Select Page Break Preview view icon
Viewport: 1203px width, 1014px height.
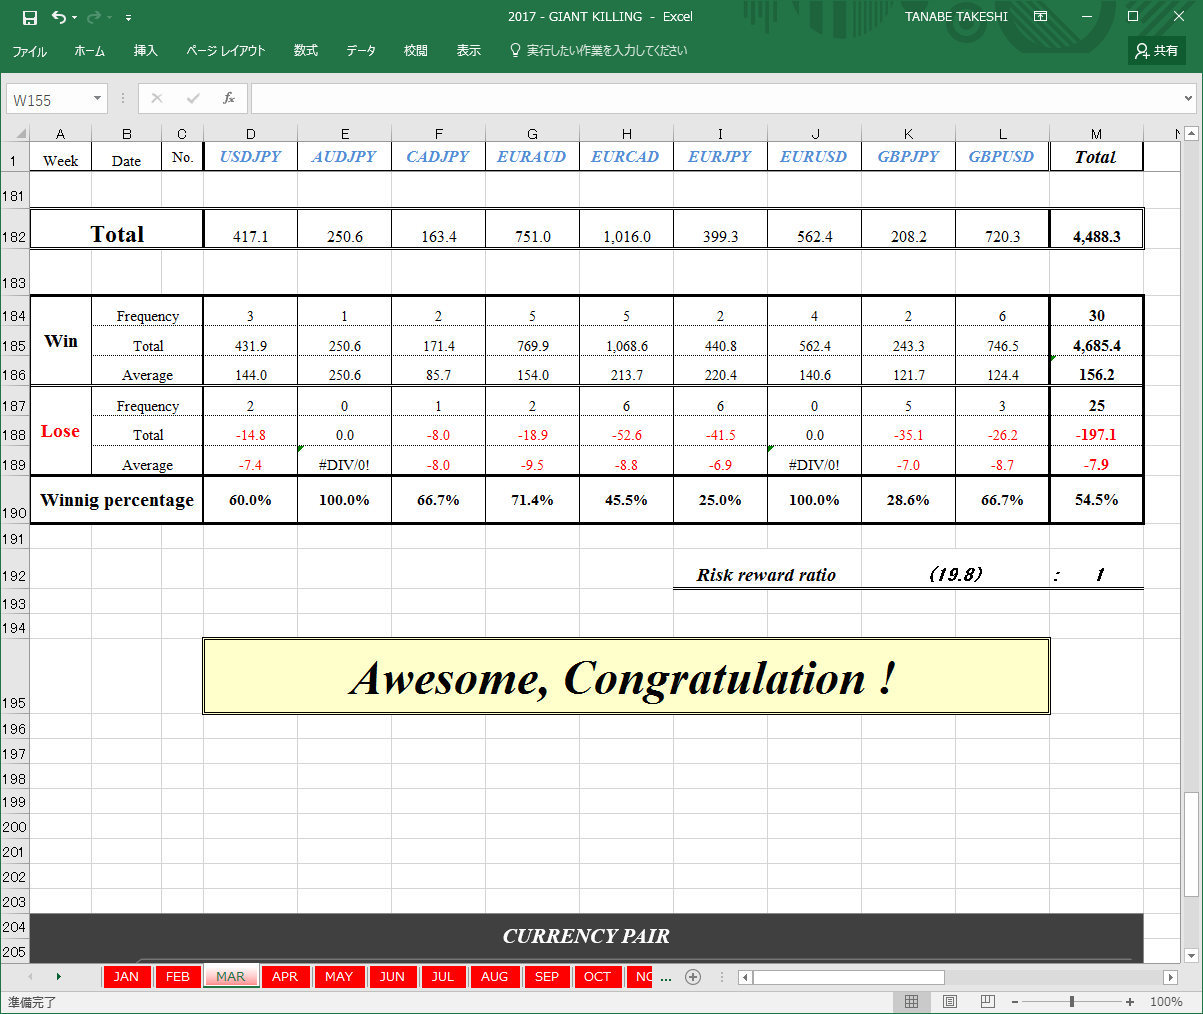pos(987,1001)
